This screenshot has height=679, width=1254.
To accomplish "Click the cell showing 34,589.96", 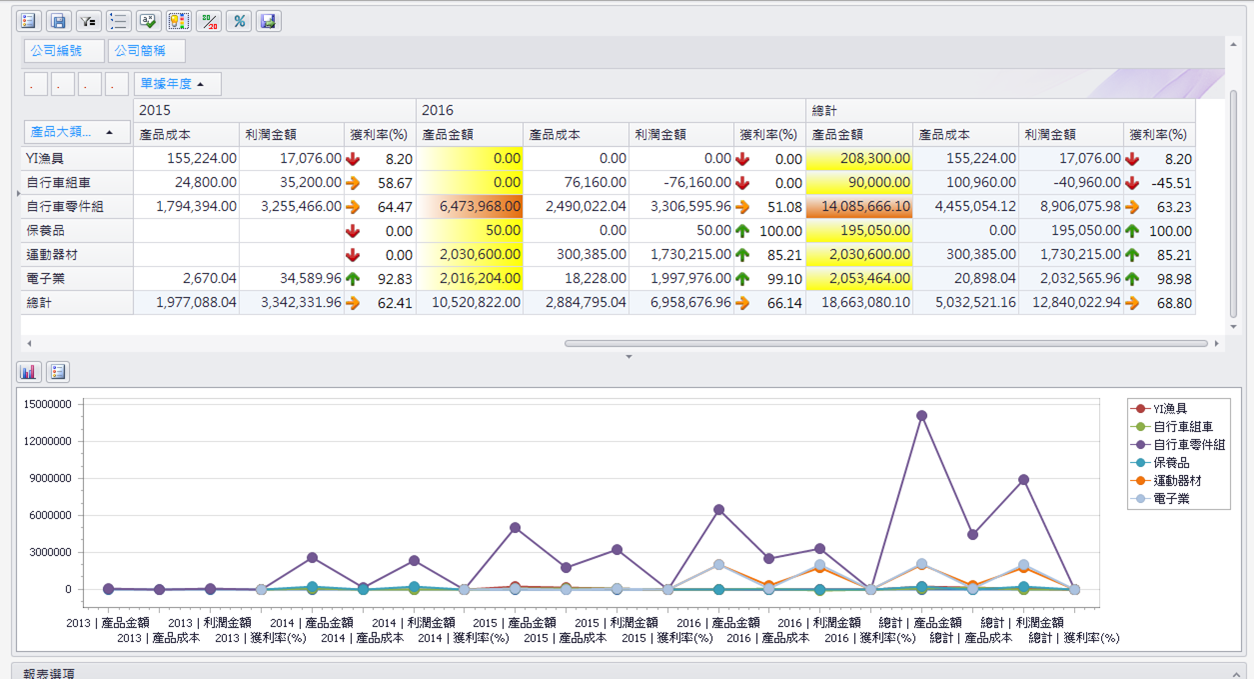I will [x=292, y=278].
